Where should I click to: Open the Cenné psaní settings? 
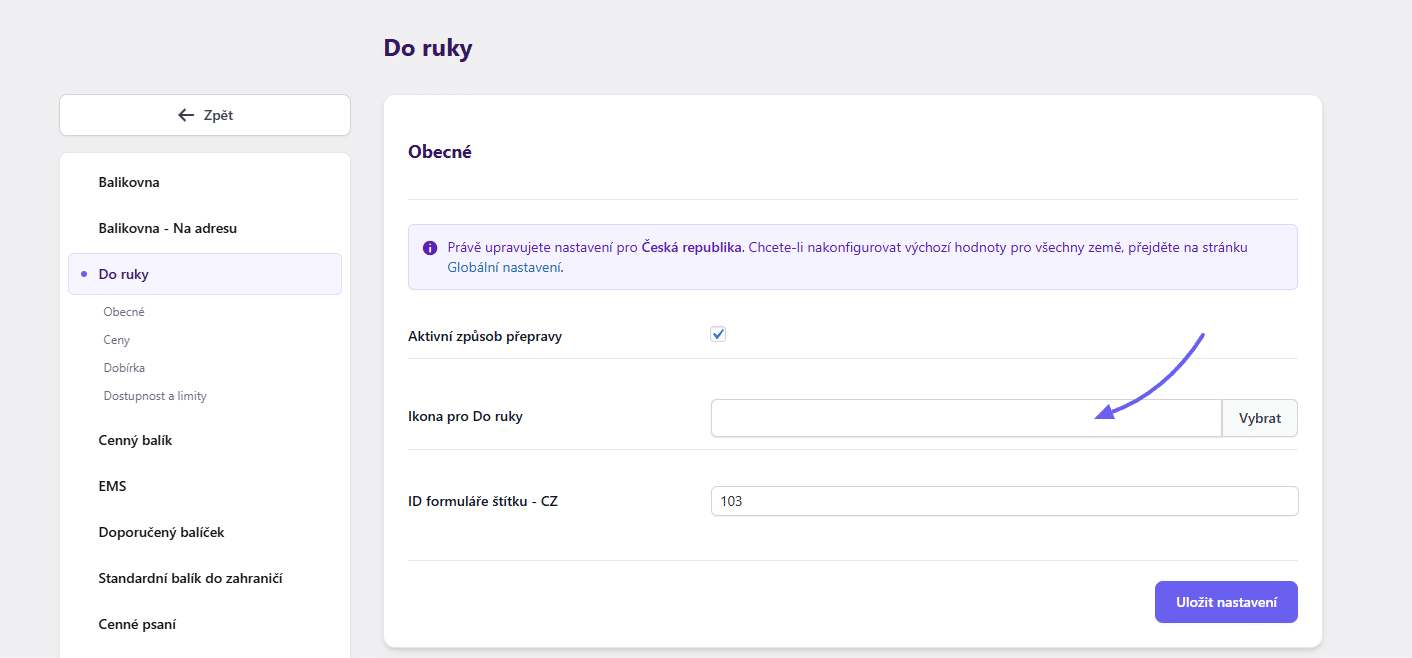pyautogui.click(x=137, y=624)
